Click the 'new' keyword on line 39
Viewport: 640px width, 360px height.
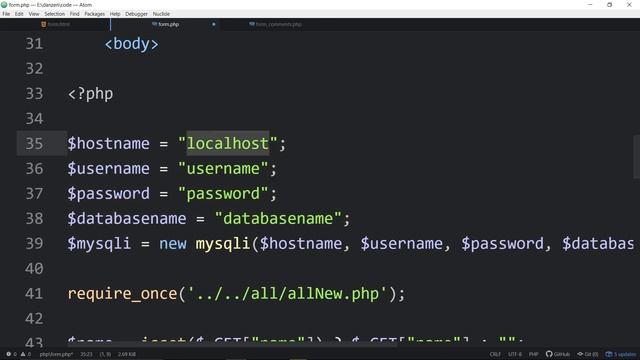tap(173, 244)
